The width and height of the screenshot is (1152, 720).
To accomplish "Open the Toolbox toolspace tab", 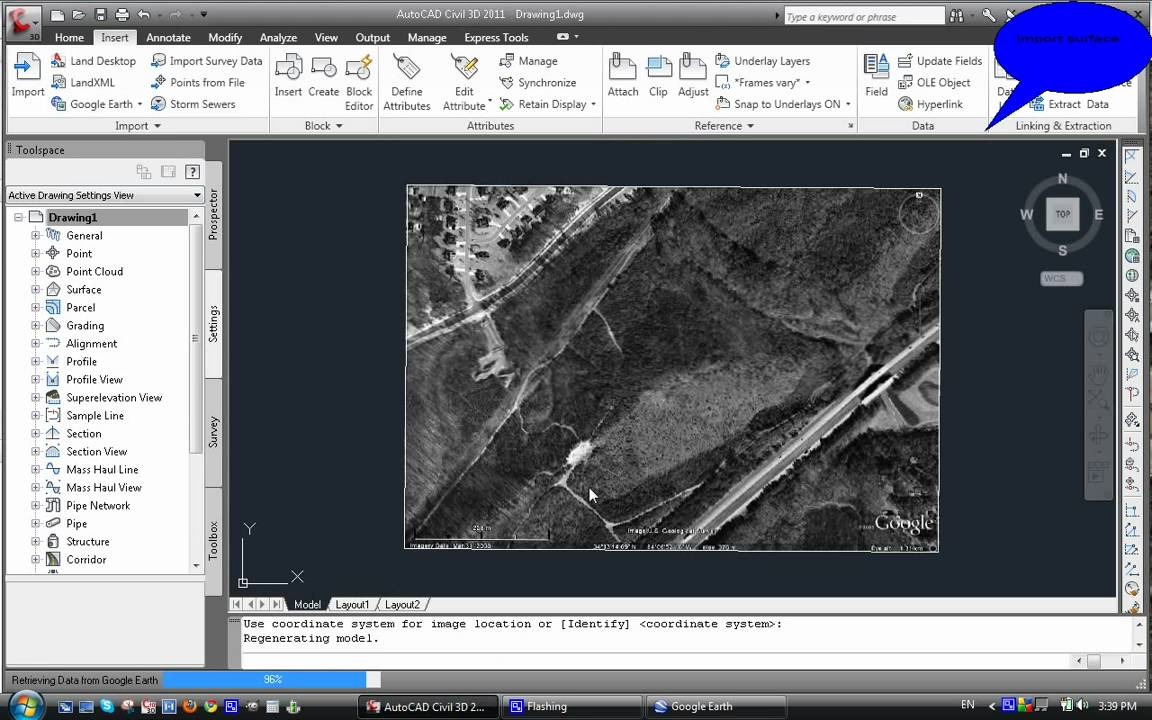I will tap(214, 541).
